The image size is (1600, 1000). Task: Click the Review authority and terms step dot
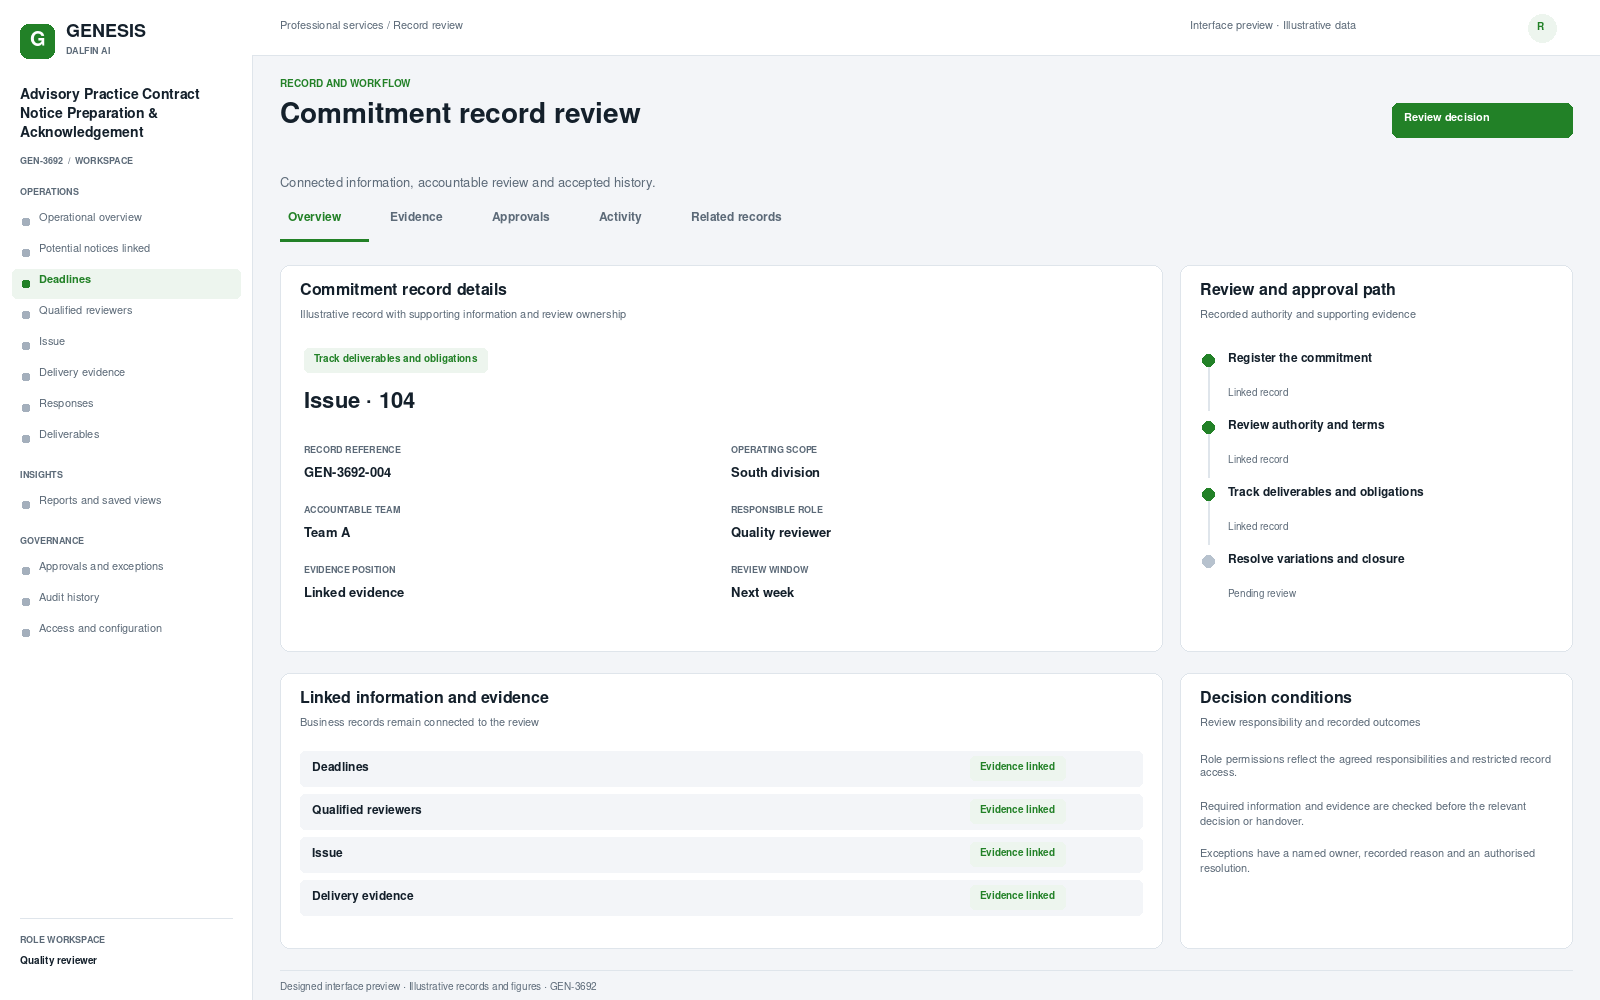(x=1208, y=427)
